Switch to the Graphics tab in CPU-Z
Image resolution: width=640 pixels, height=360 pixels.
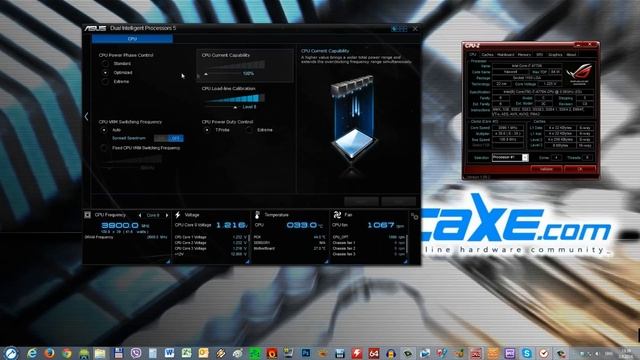(556, 54)
